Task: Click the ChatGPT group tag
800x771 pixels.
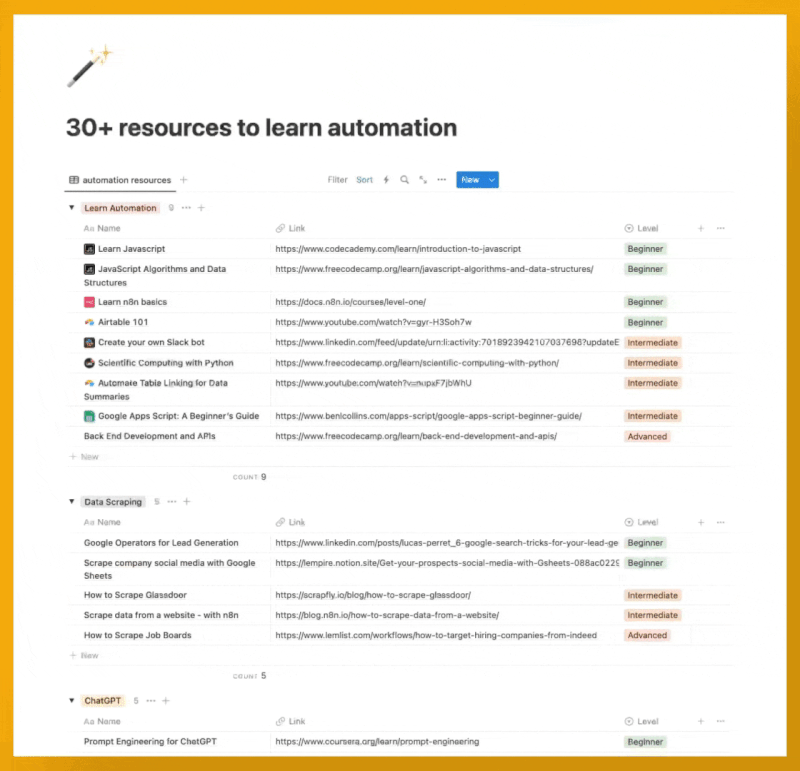Action: point(103,701)
